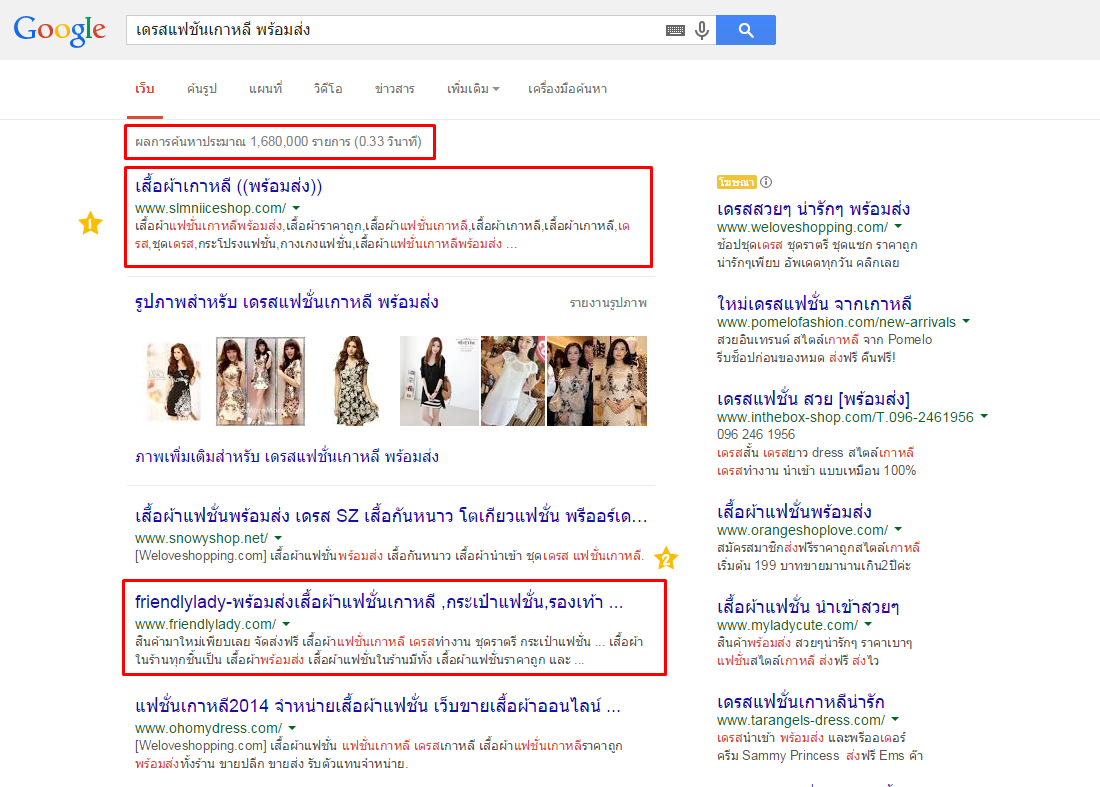
Task: Open the on-screen keyboard icon
Action: coord(676,31)
